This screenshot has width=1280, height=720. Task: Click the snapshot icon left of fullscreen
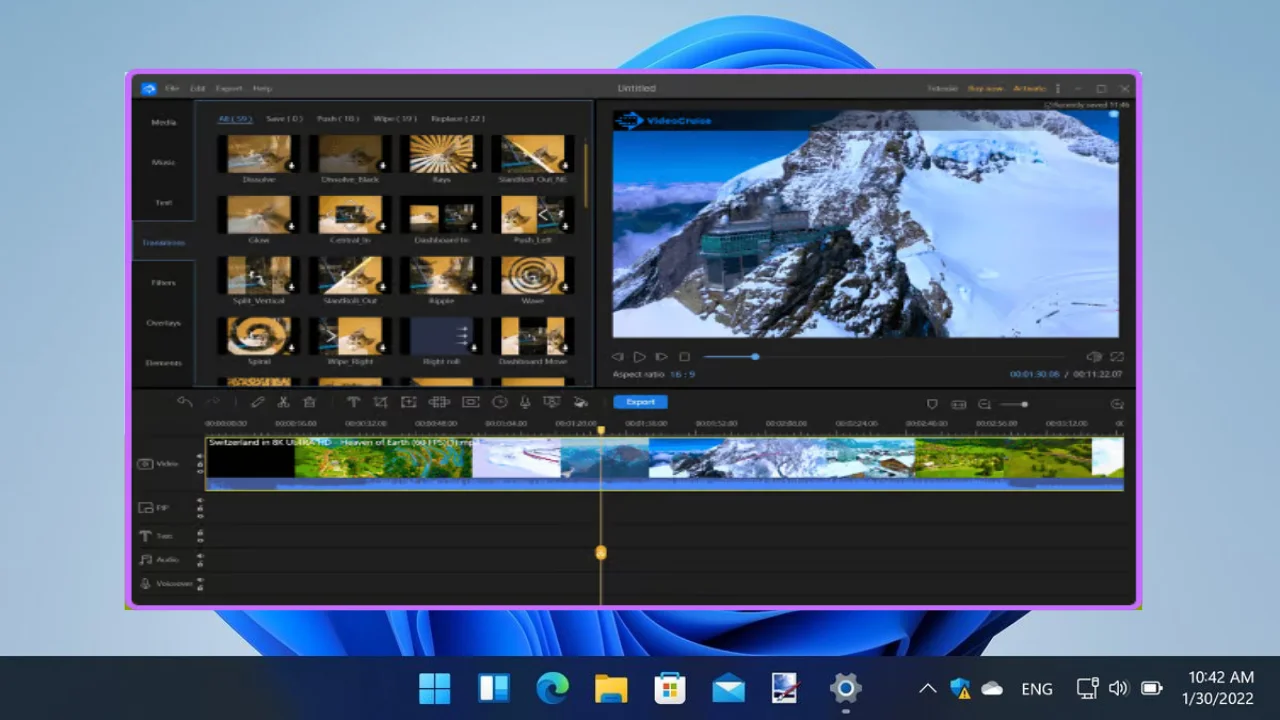[1094, 356]
